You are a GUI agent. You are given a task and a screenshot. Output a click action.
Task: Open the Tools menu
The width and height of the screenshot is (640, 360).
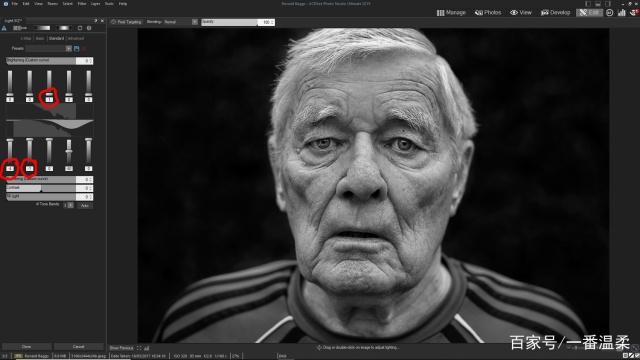tap(109, 4)
